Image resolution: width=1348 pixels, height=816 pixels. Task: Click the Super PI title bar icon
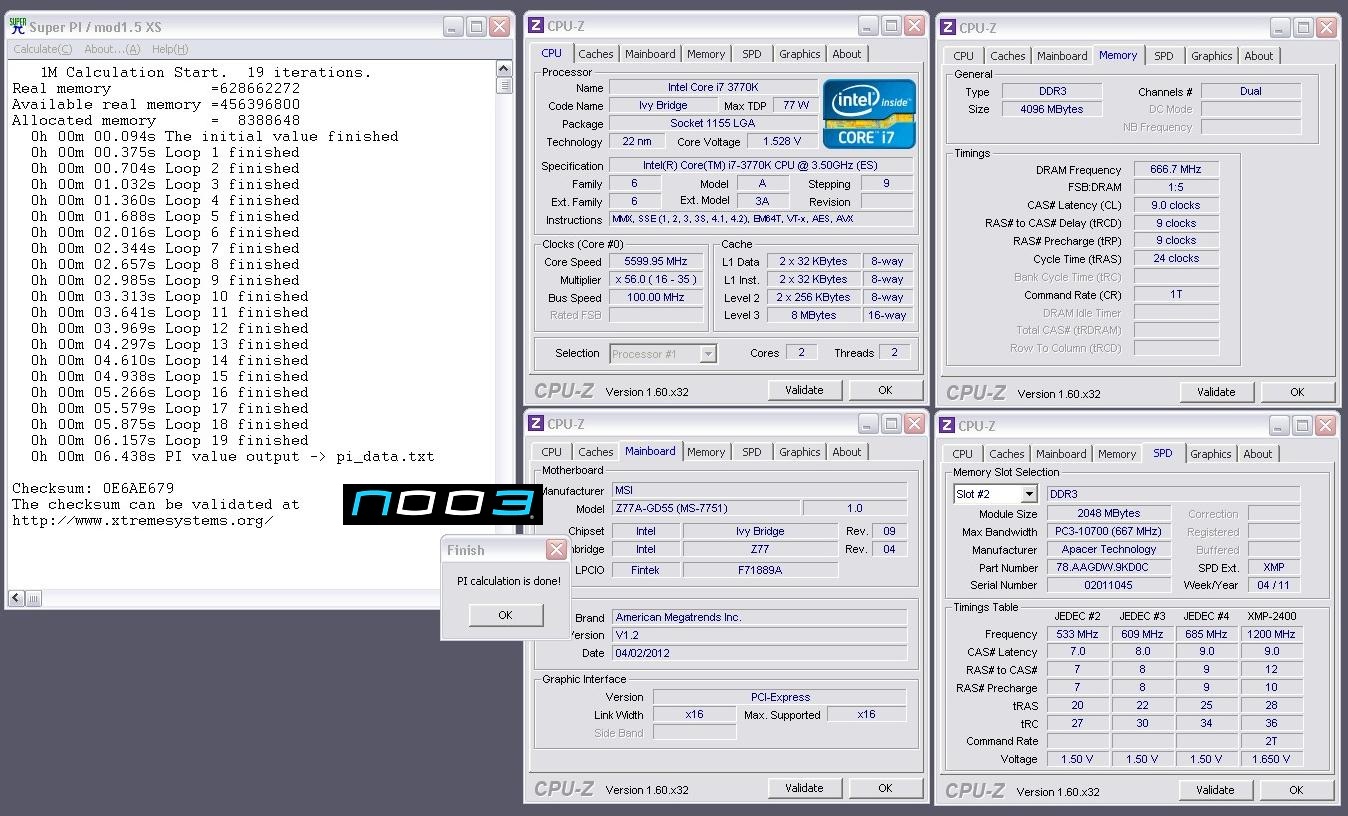coord(18,27)
